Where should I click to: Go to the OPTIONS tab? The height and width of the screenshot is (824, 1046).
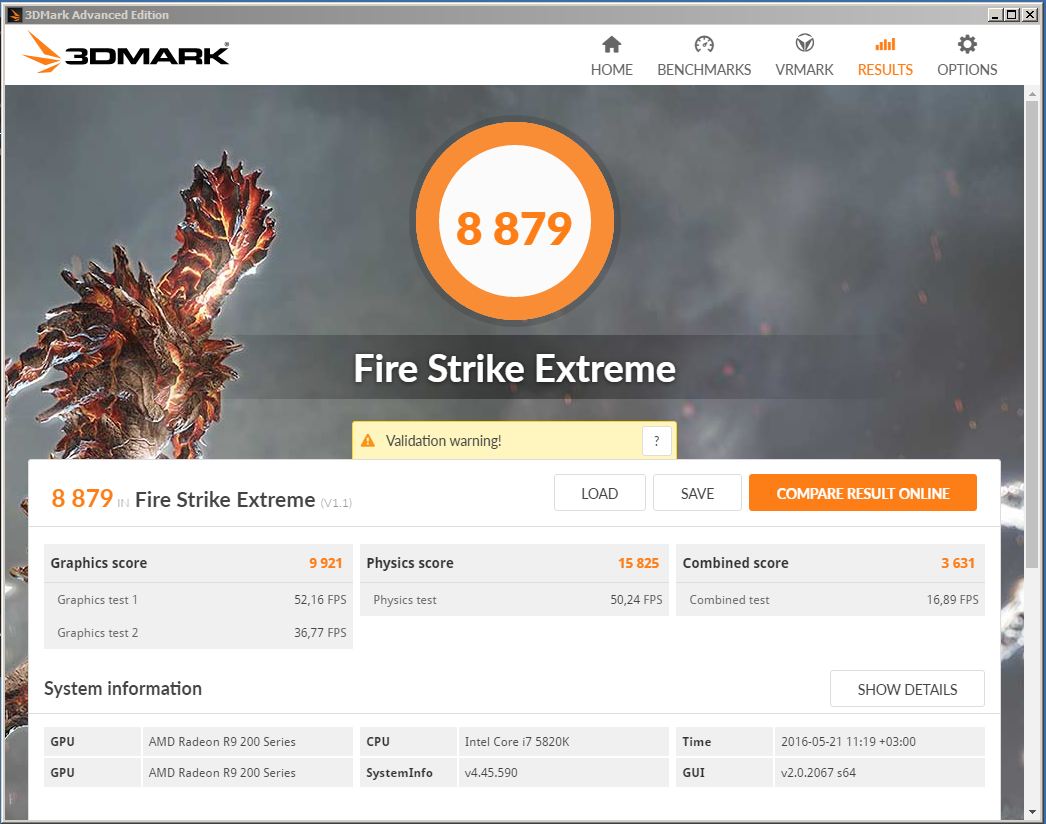coord(967,55)
